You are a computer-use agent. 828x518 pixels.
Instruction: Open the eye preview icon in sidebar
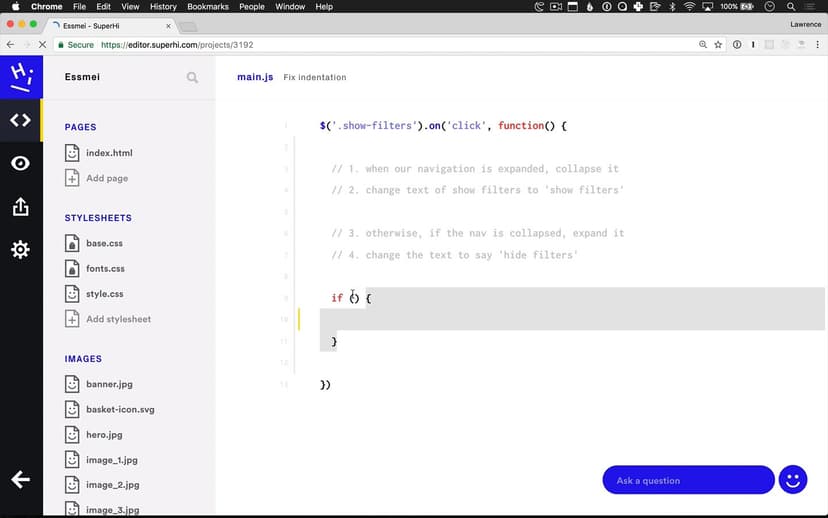click(x=20, y=163)
